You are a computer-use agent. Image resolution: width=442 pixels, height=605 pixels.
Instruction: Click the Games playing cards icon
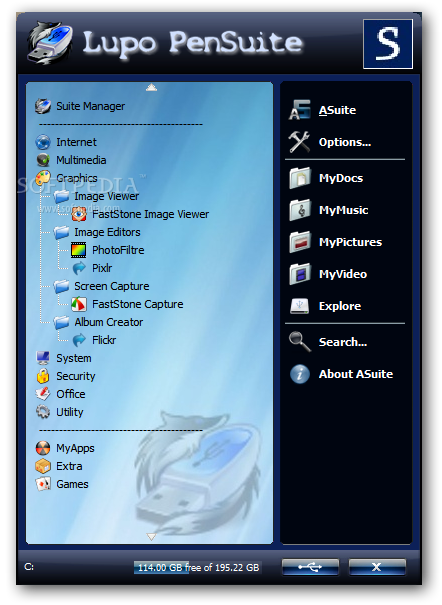tap(43, 484)
